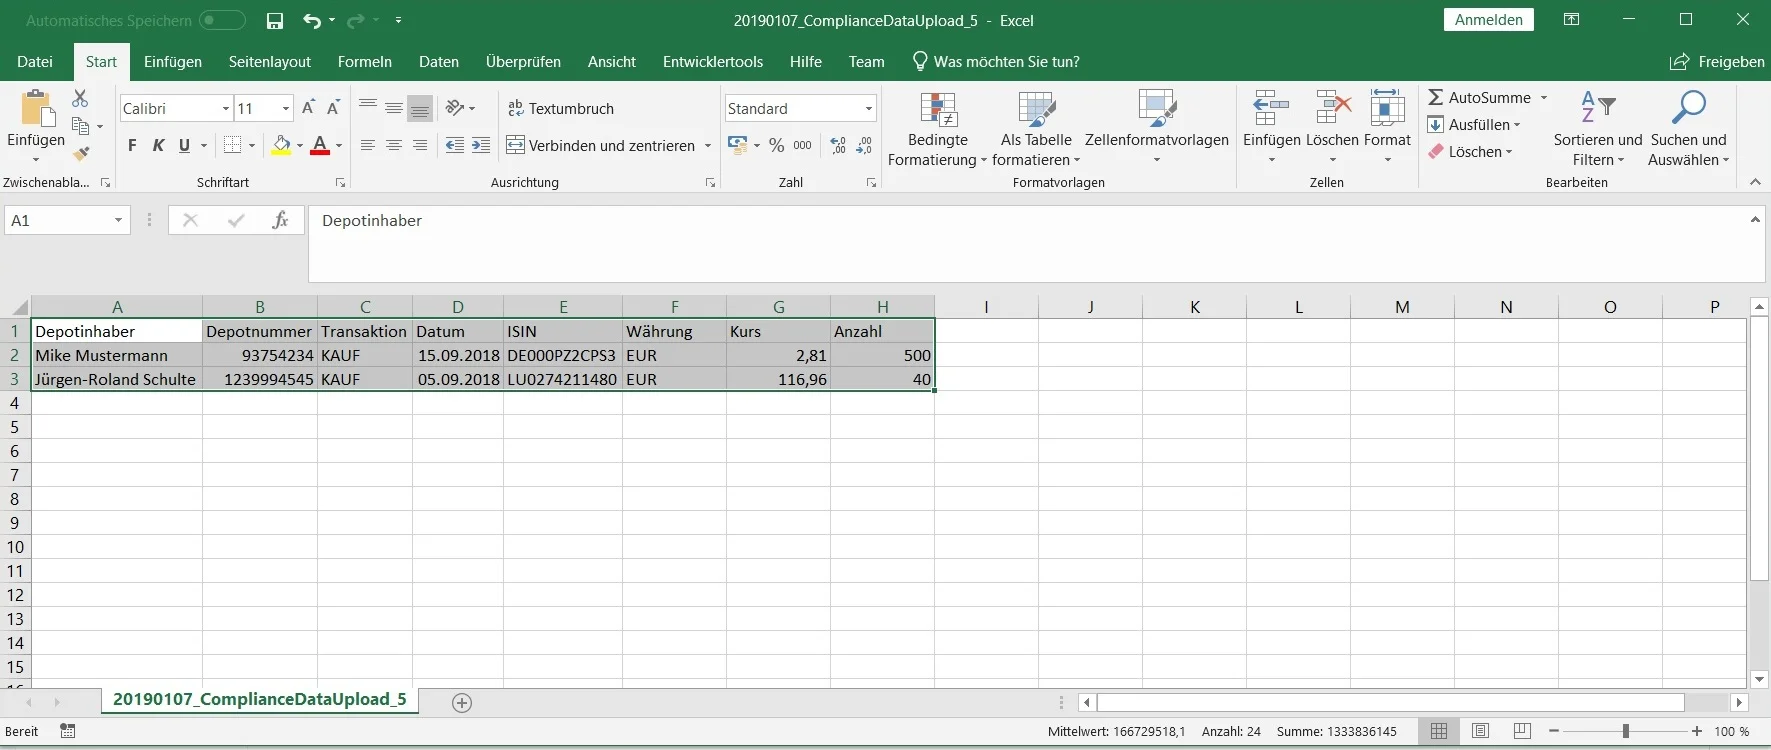Increase font size with large A icon
Screen dimensions: 1771x750
pos(308,108)
